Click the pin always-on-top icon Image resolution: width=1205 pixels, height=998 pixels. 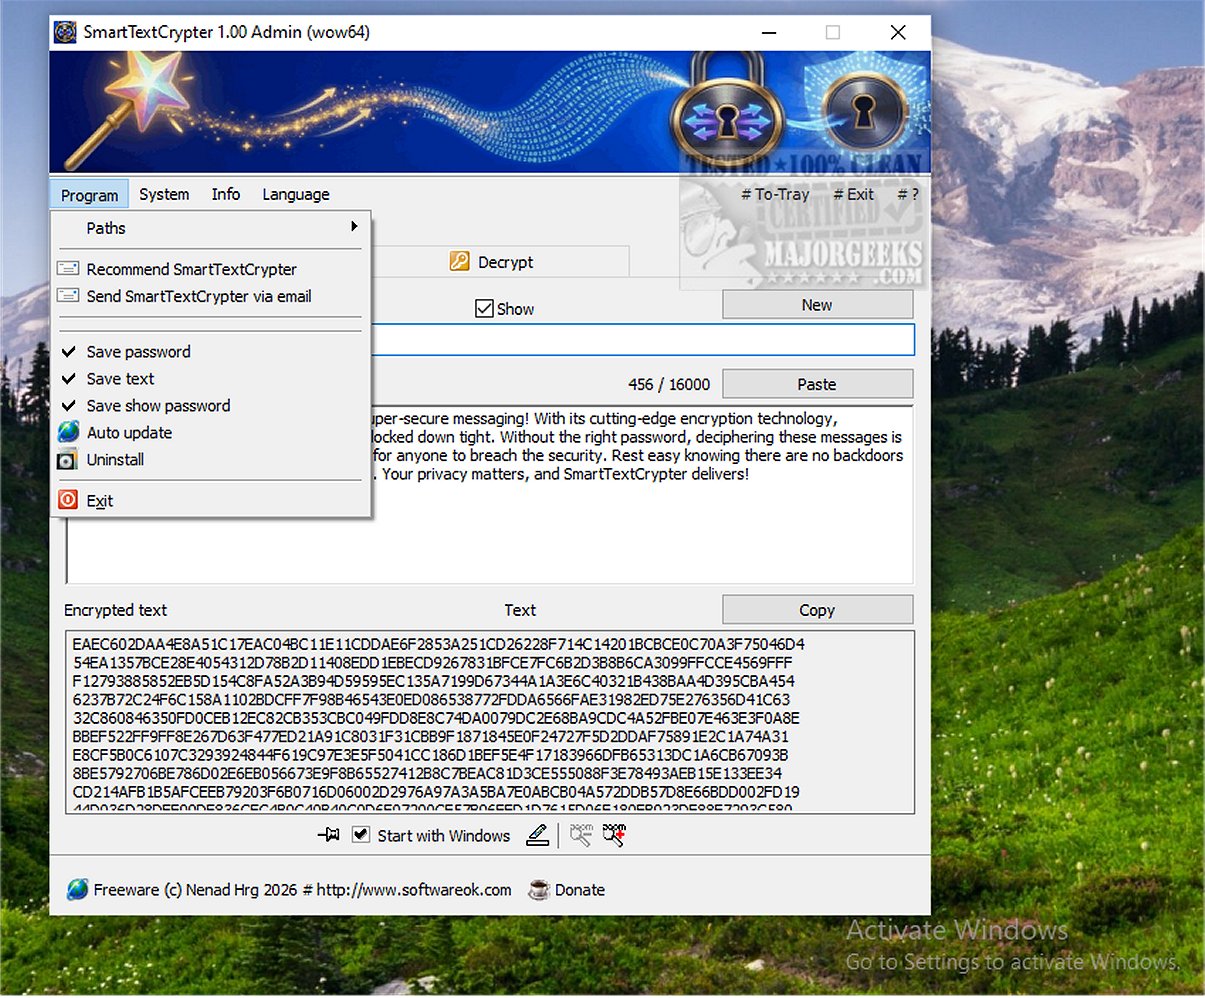tap(328, 835)
